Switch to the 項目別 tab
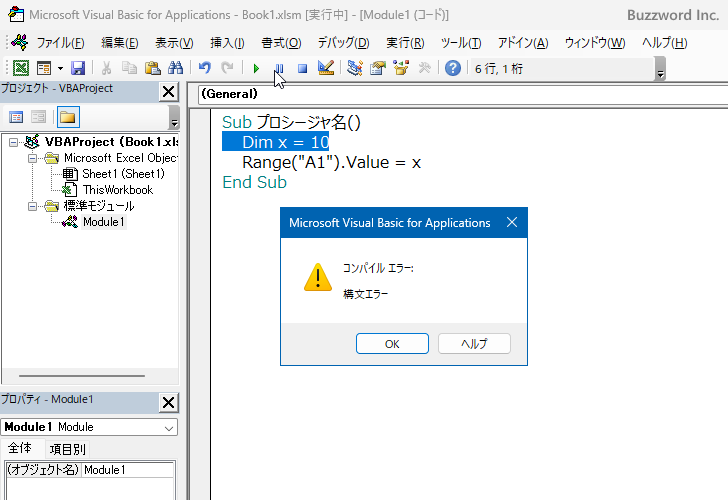728x500 pixels. (x=68, y=449)
